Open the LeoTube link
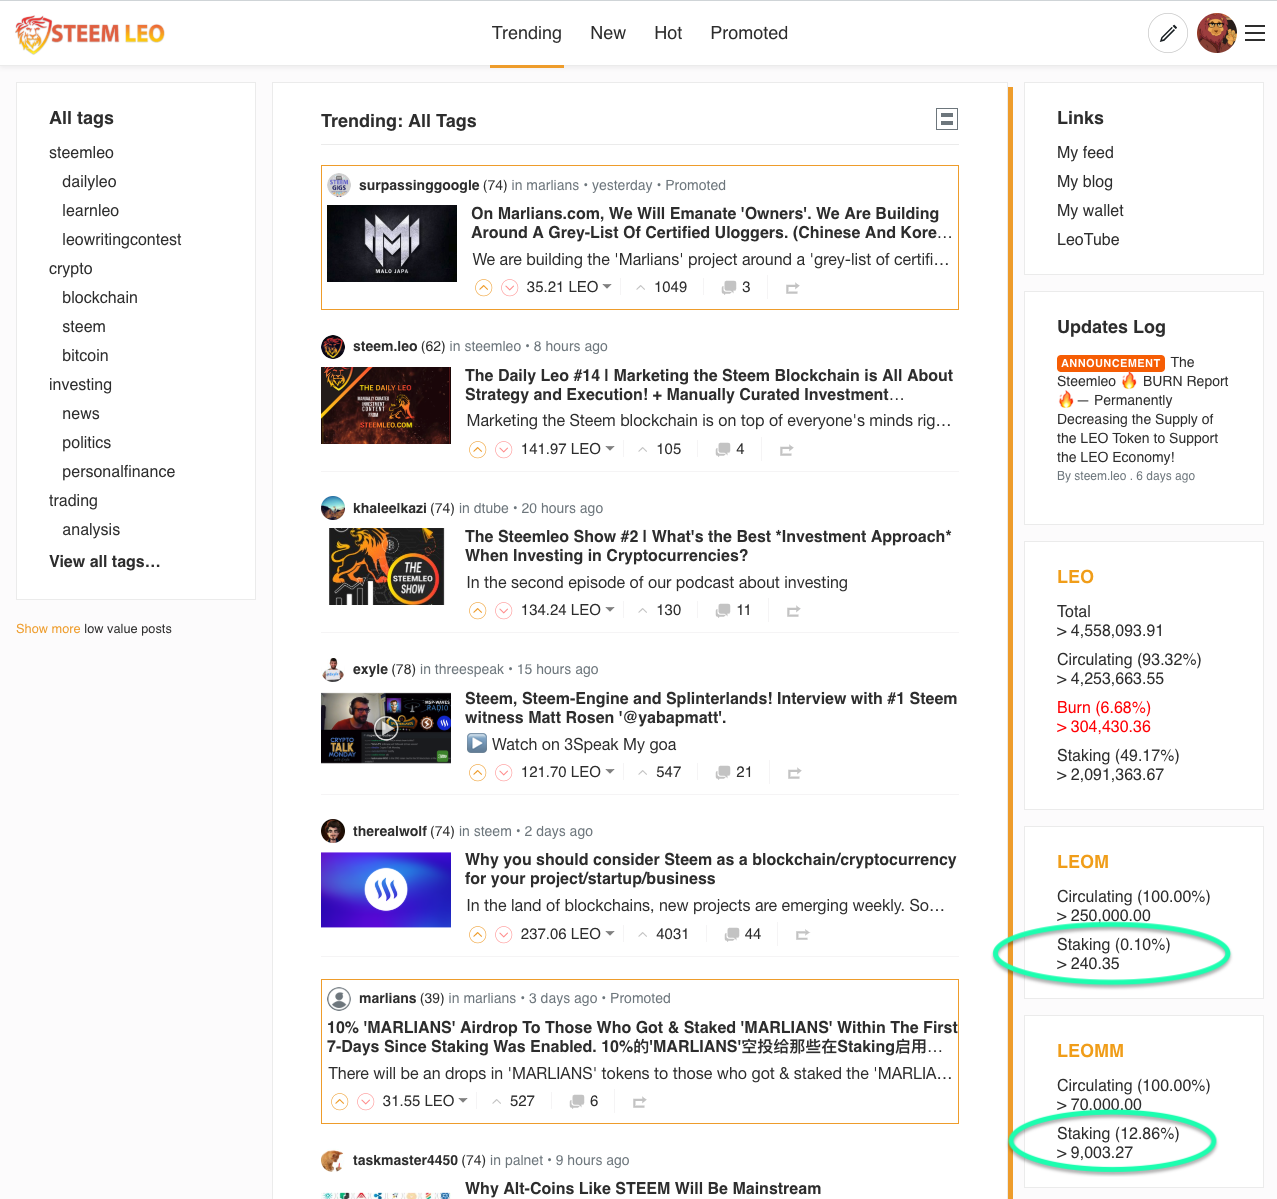 (1088, 240)
